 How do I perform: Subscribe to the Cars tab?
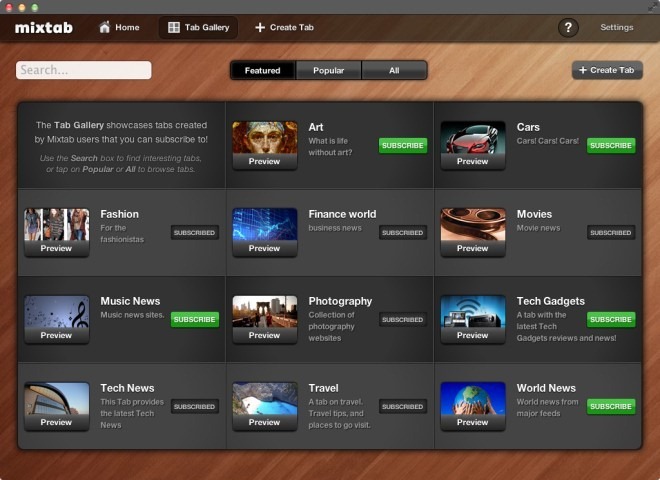pyautogui.click(x=611, y=145)
